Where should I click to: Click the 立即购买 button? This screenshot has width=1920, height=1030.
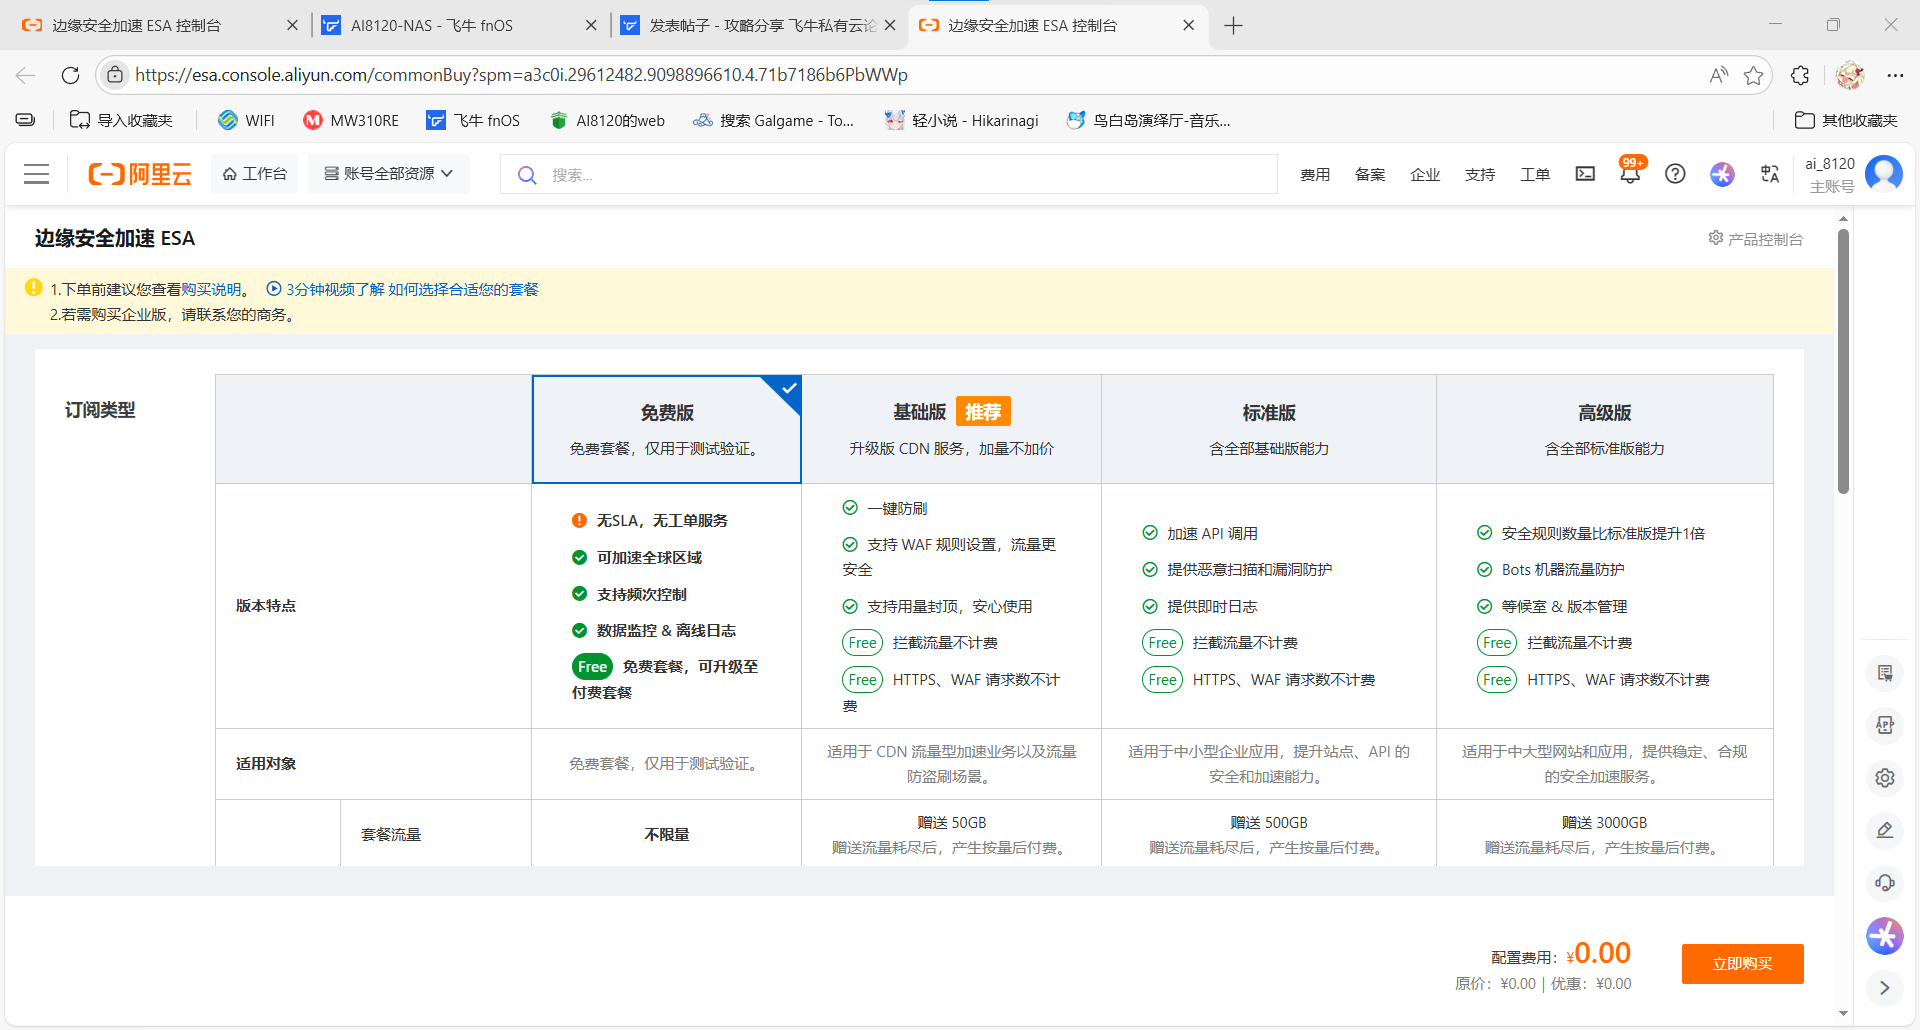1742,964
